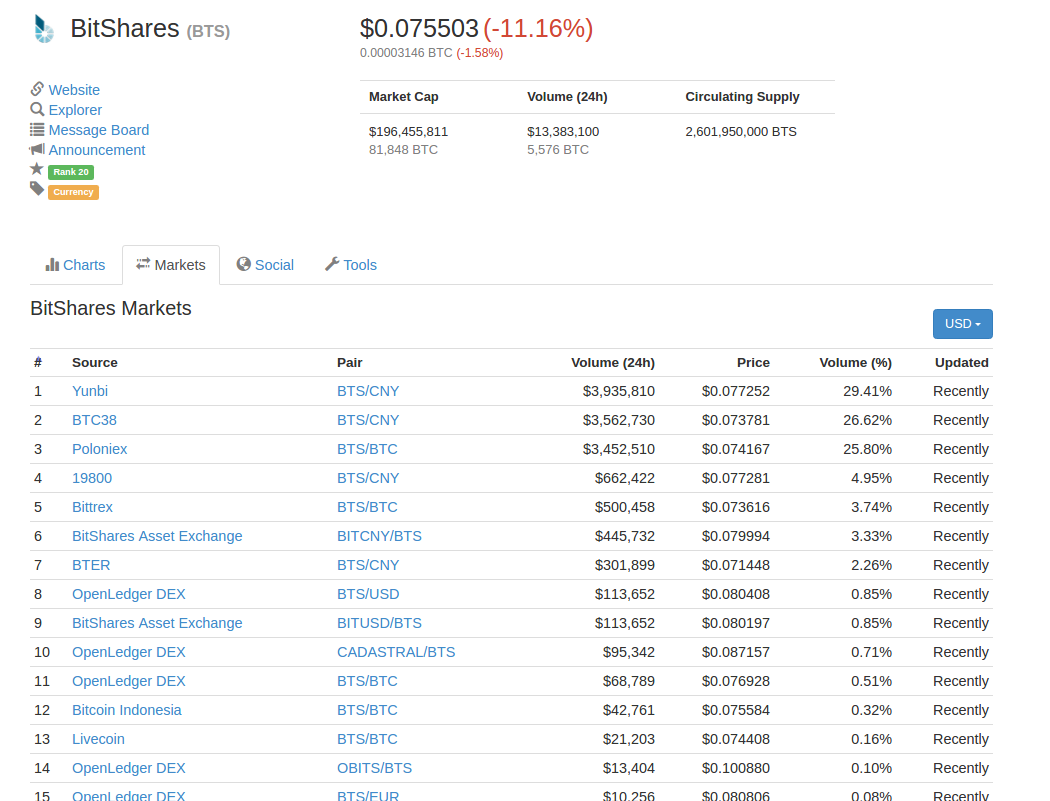
Task: Click the $0.075503 price heading
Action: click(x=419, y=28)
